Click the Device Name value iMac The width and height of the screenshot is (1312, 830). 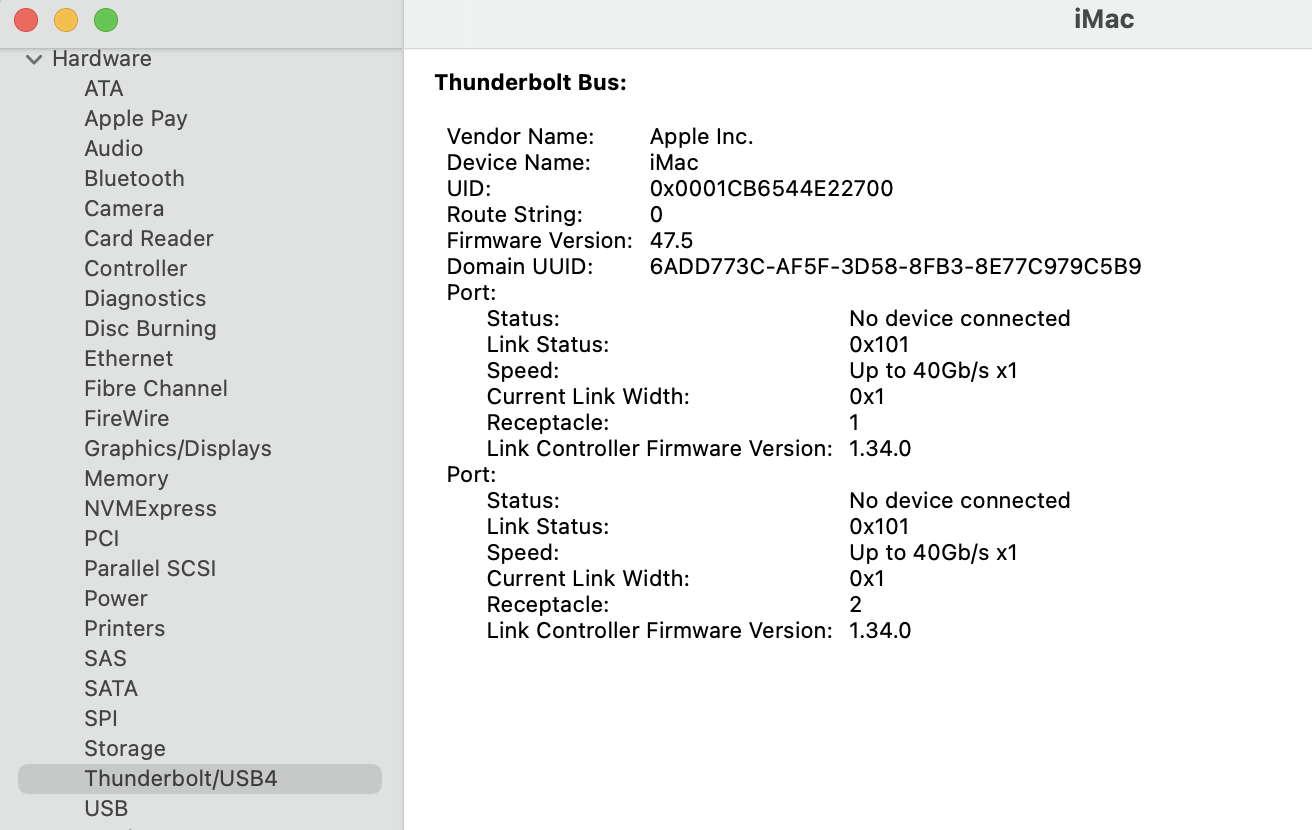click(x=674, y=163)
